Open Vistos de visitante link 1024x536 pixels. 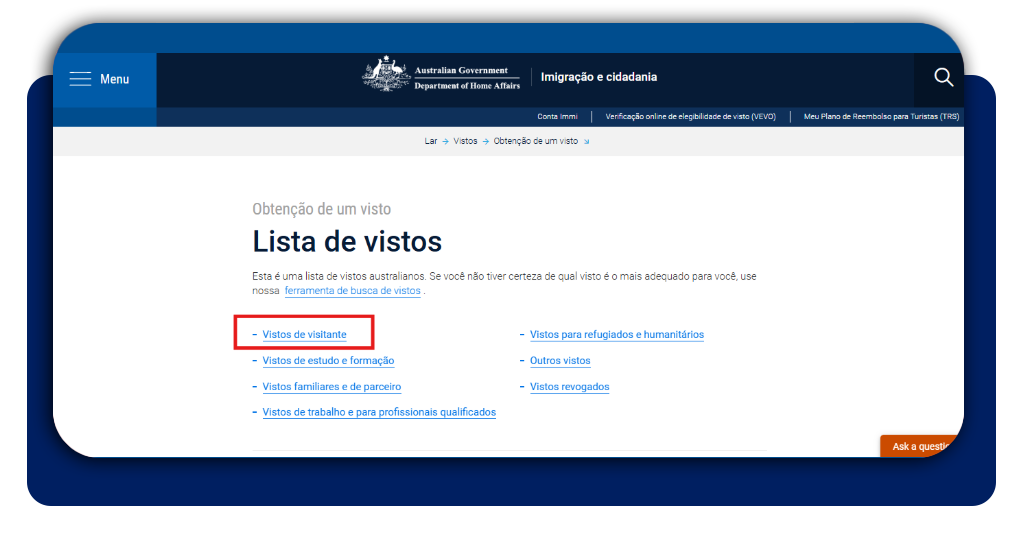click(x=304, y=334)
